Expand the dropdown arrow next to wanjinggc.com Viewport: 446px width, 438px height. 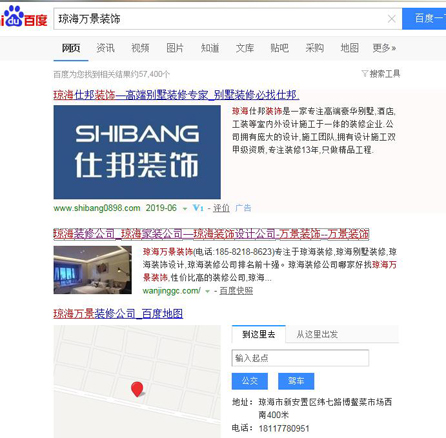point(207,291)
